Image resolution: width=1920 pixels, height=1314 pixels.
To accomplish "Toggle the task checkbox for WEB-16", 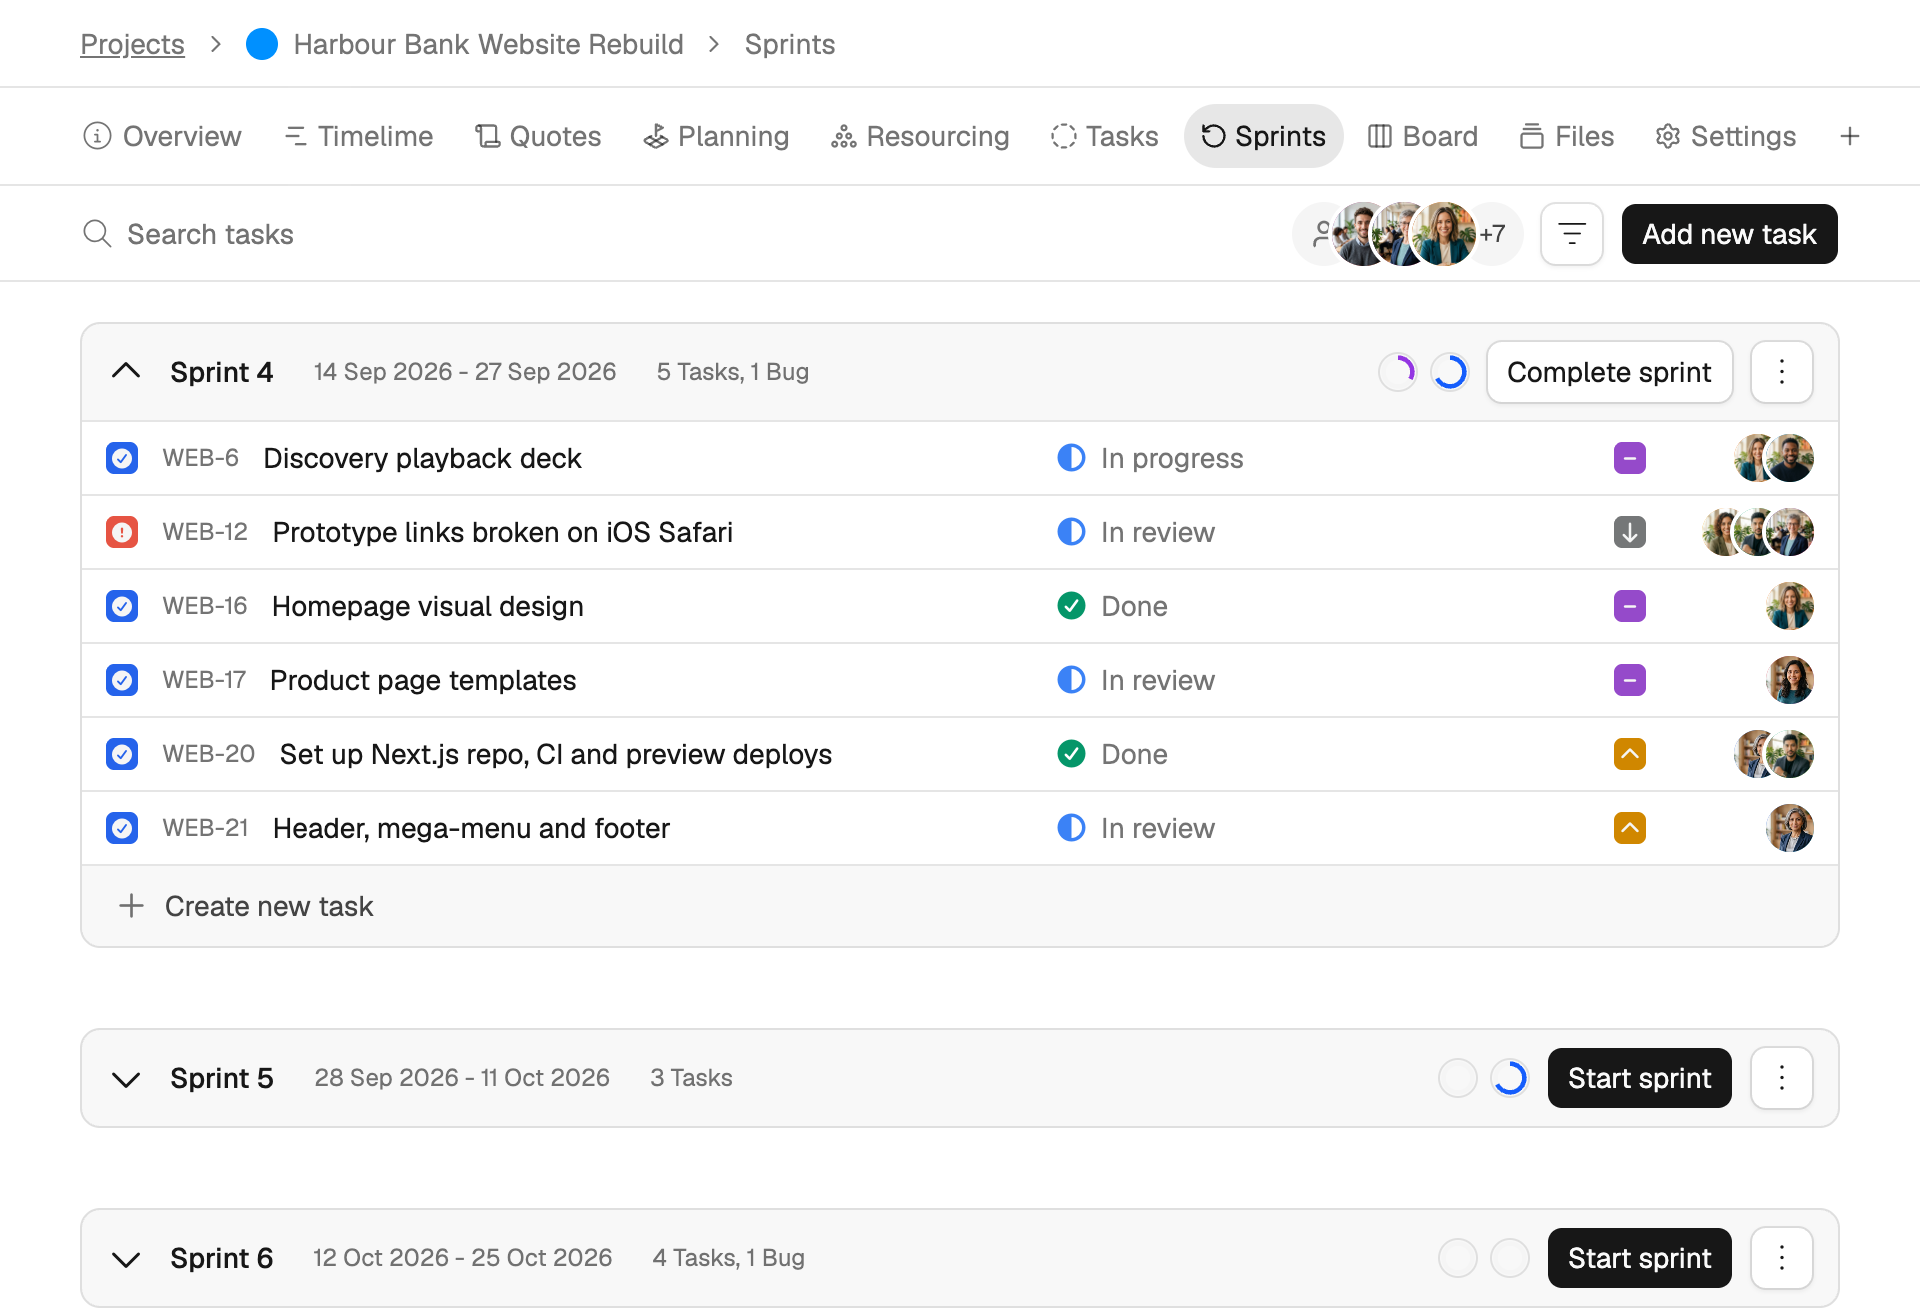I will click(x=122, y=606).
